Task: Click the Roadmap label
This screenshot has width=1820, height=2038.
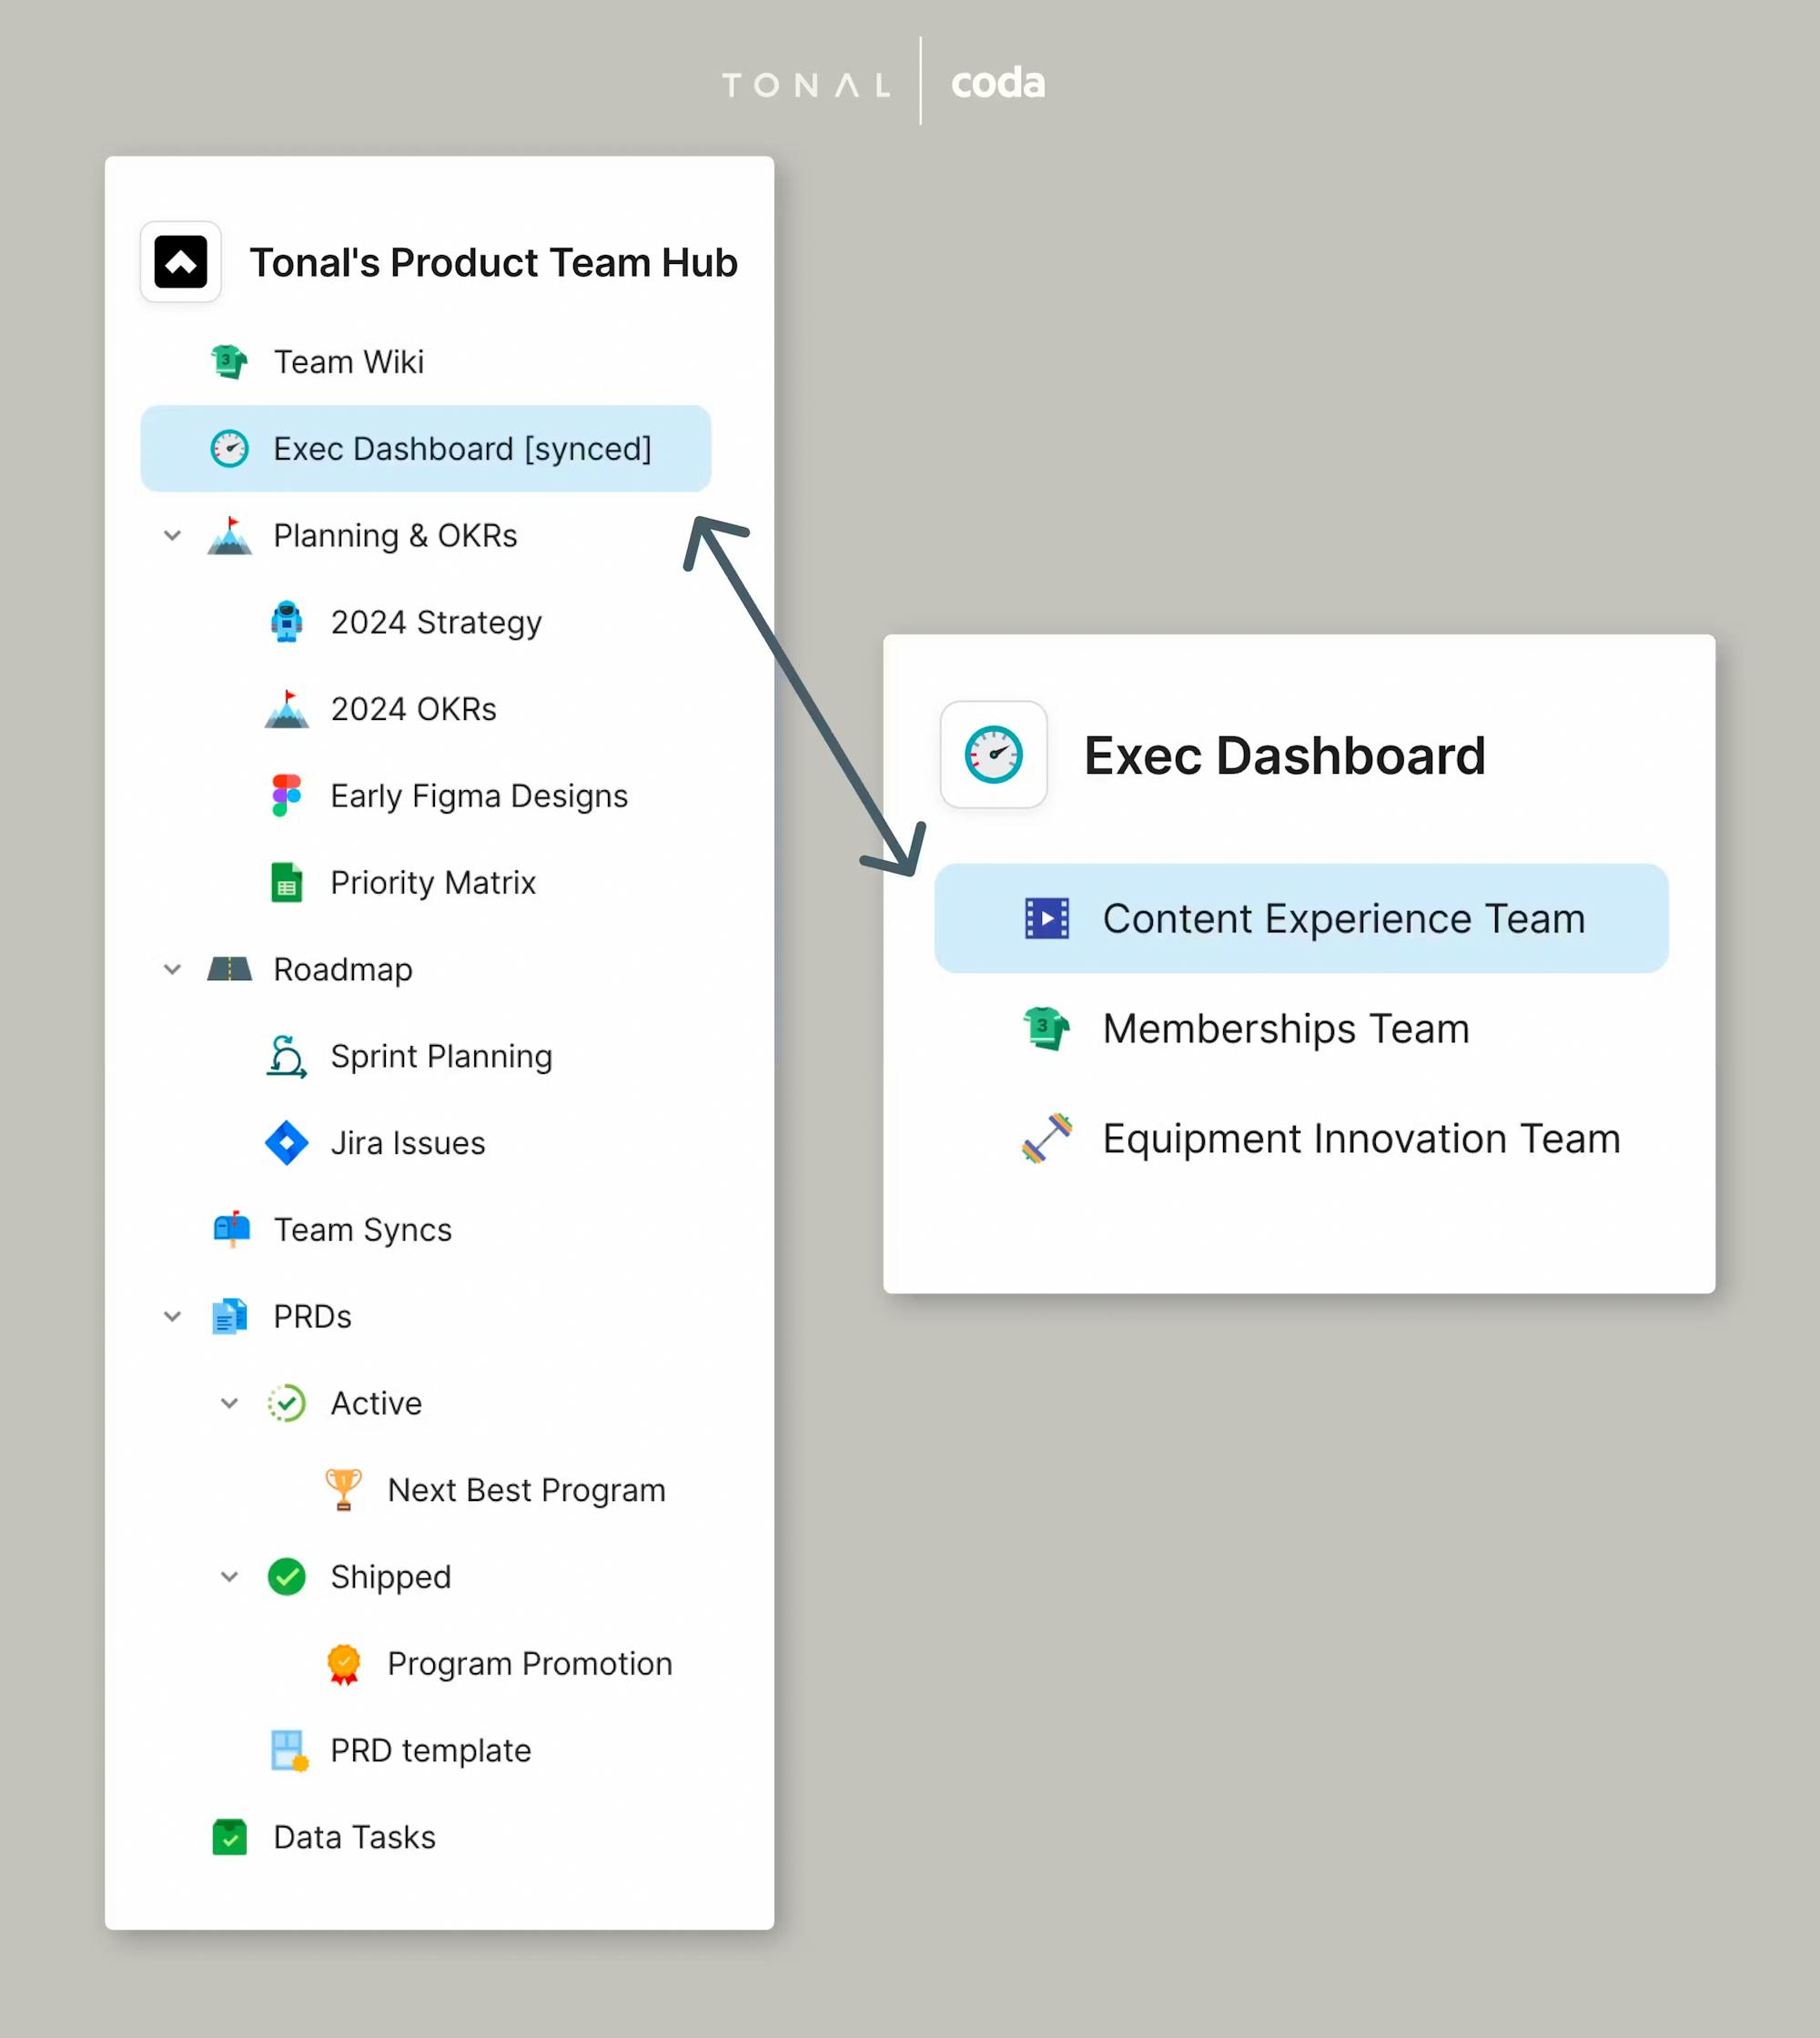Action: click(x=343, y=969)
